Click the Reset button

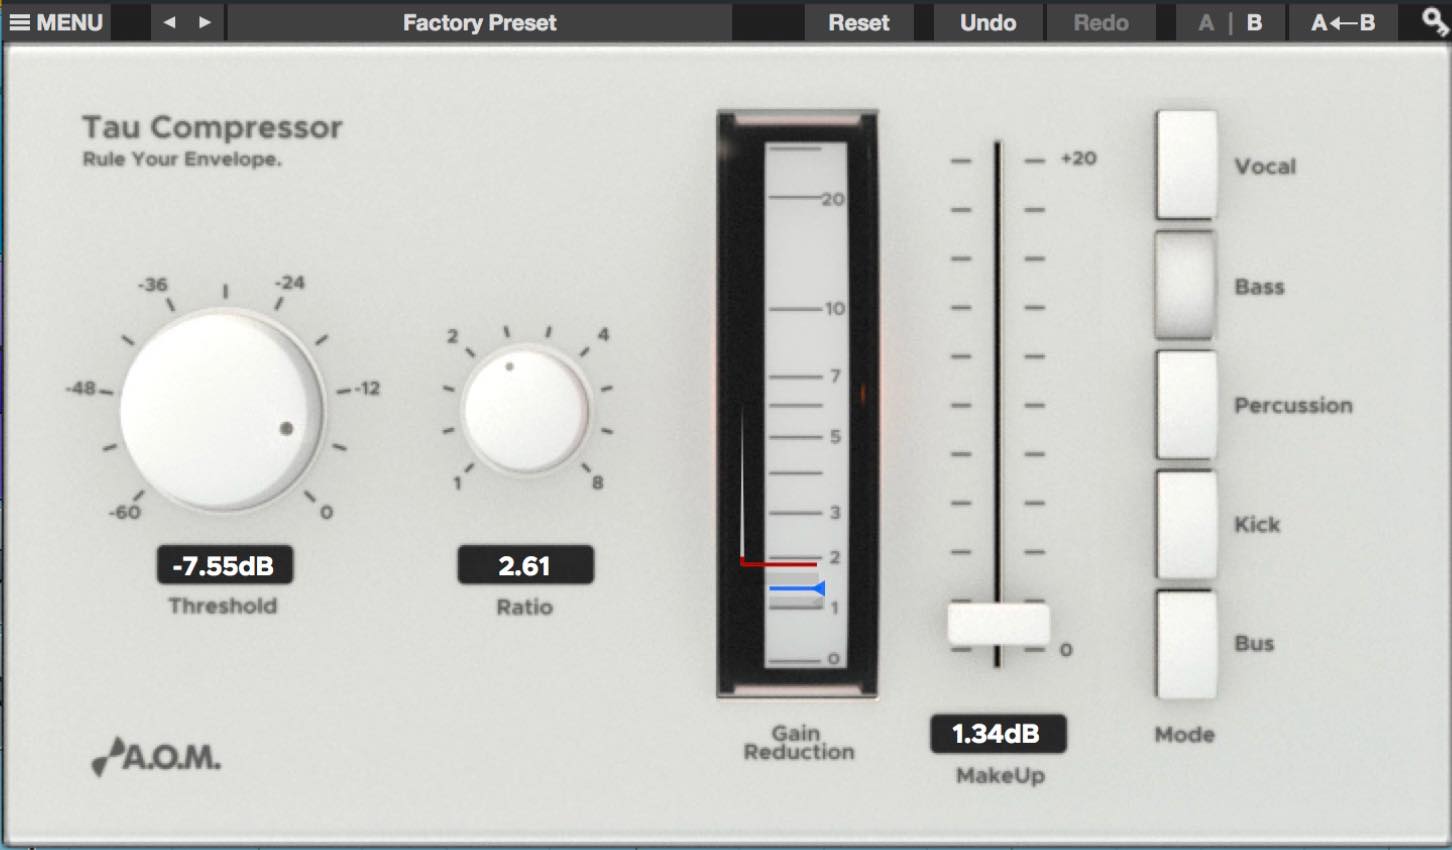point(859,22)
